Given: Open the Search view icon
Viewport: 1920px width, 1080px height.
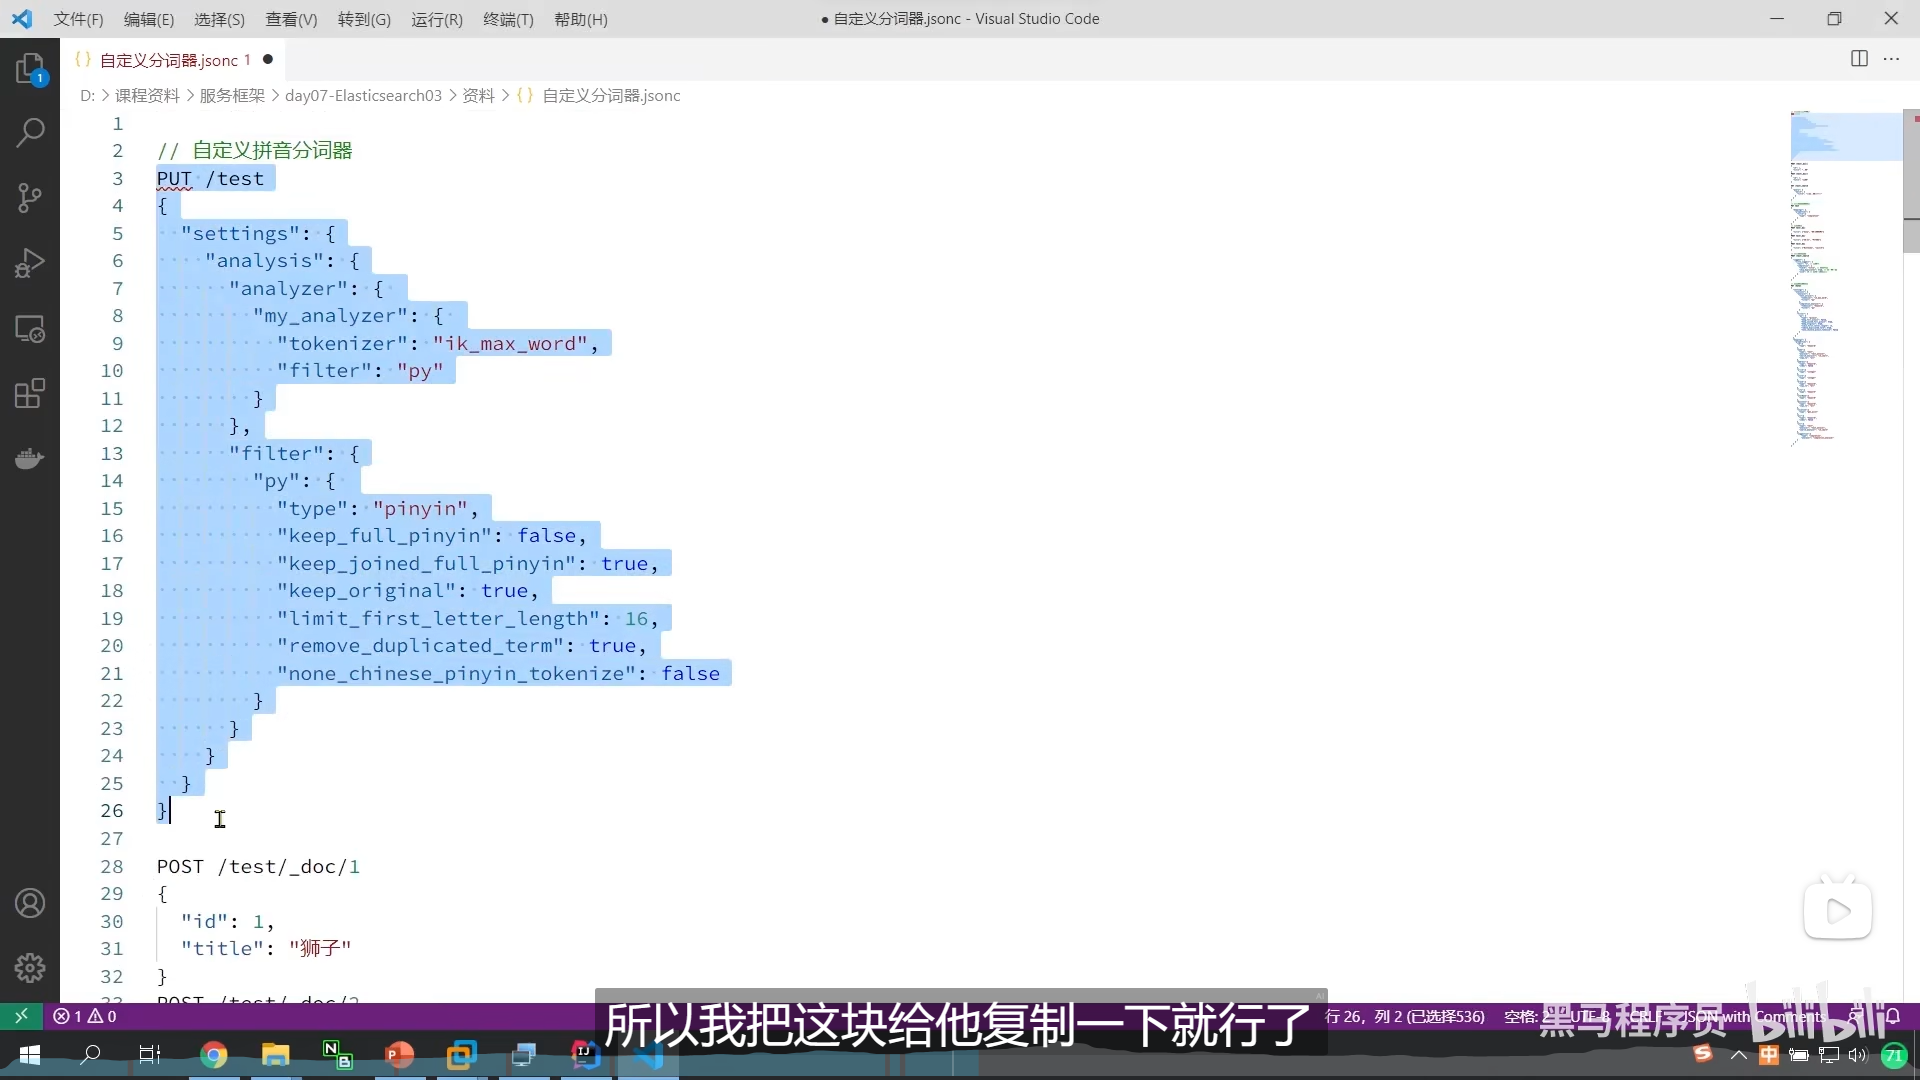Looking at the screenshot, I should pyautogui.click(x=30, y=132).
